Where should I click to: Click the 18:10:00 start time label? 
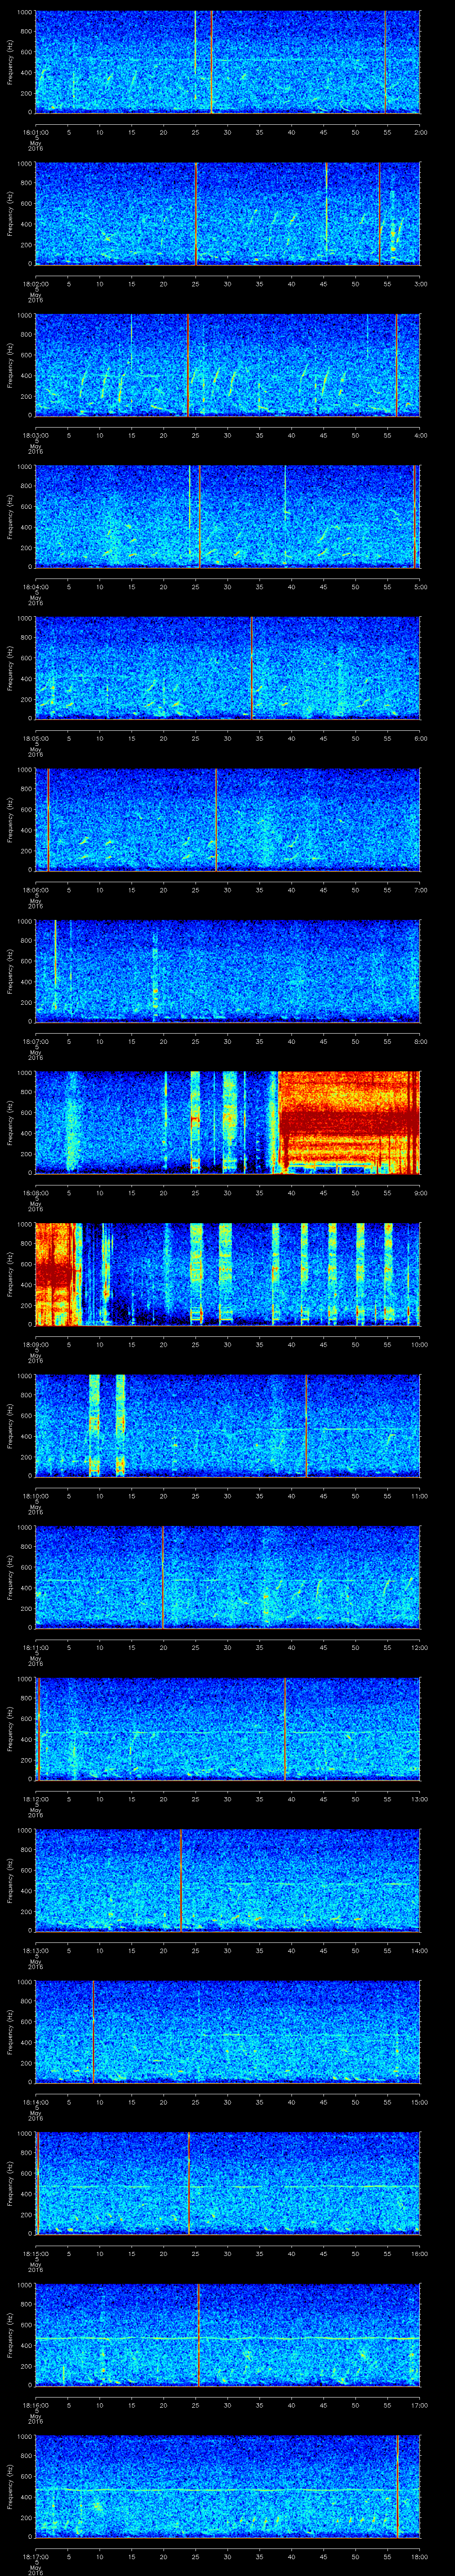(35, 1496)
